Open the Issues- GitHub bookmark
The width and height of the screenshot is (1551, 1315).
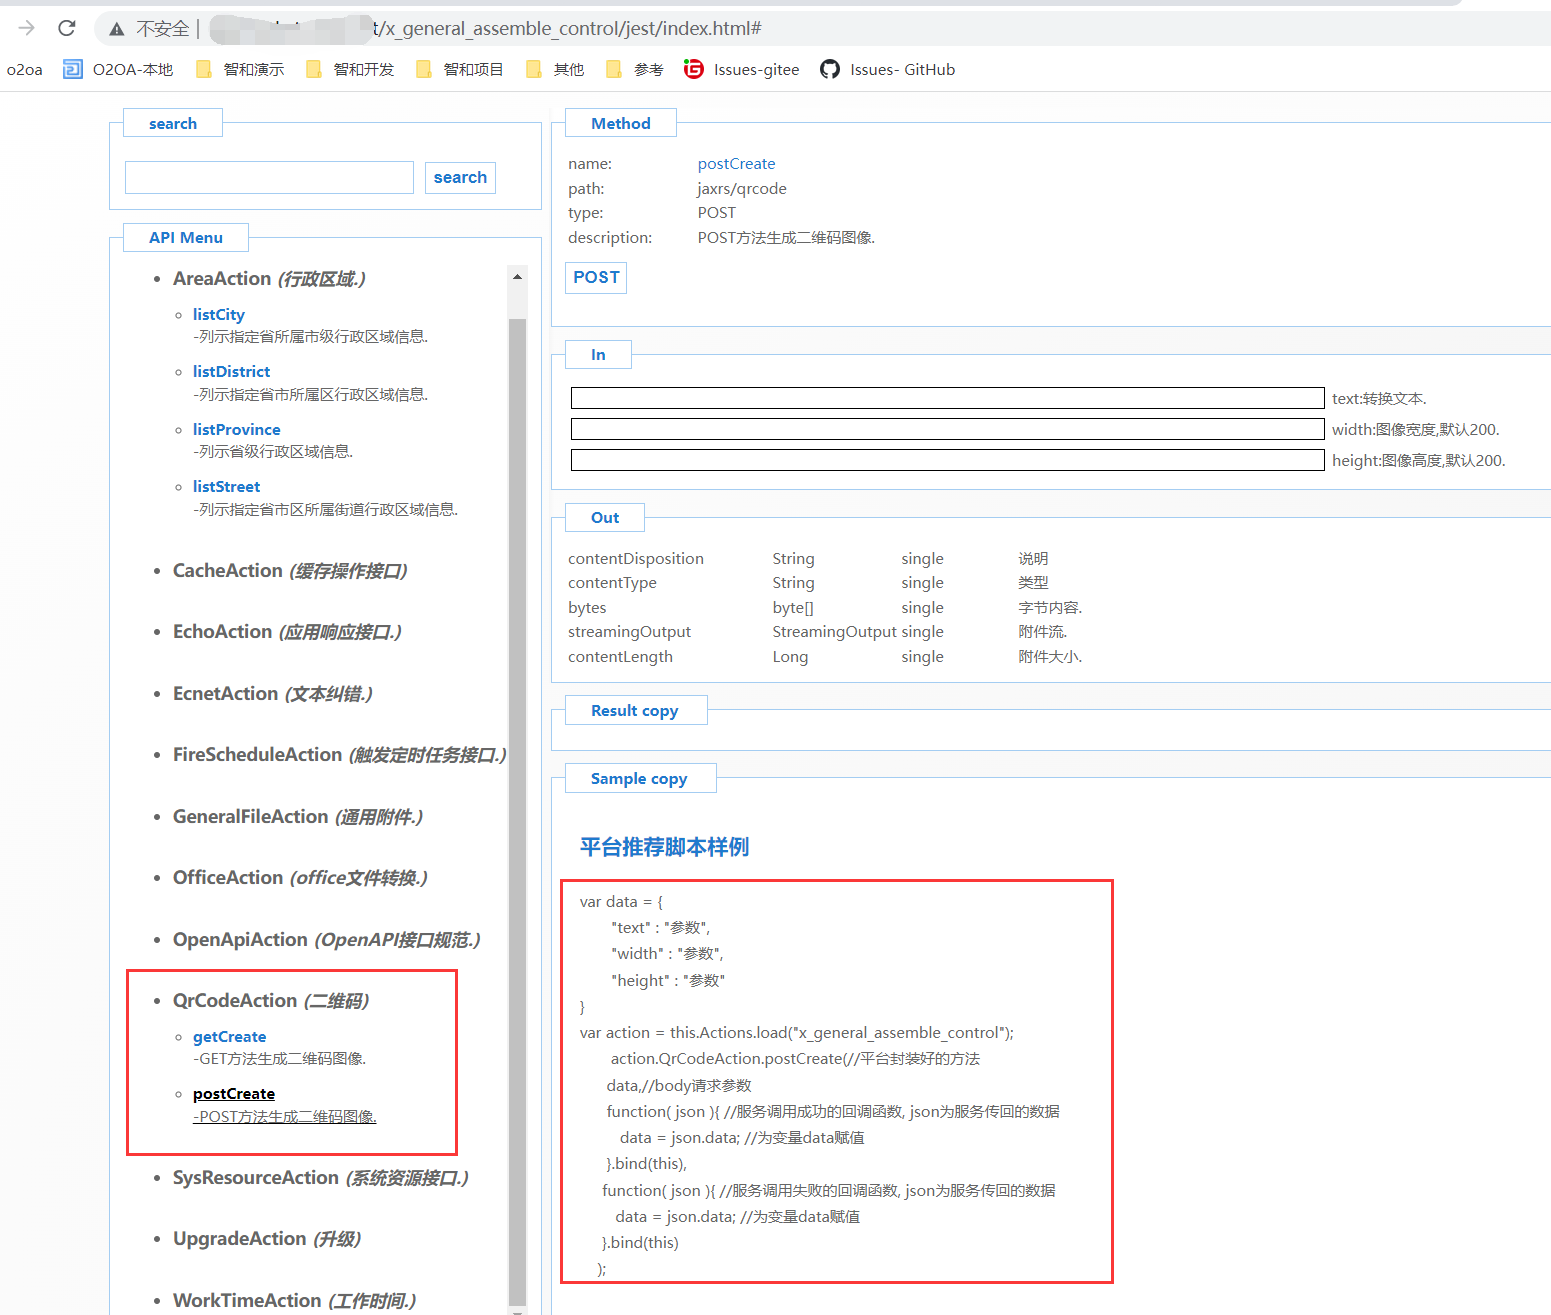point(887,69)
